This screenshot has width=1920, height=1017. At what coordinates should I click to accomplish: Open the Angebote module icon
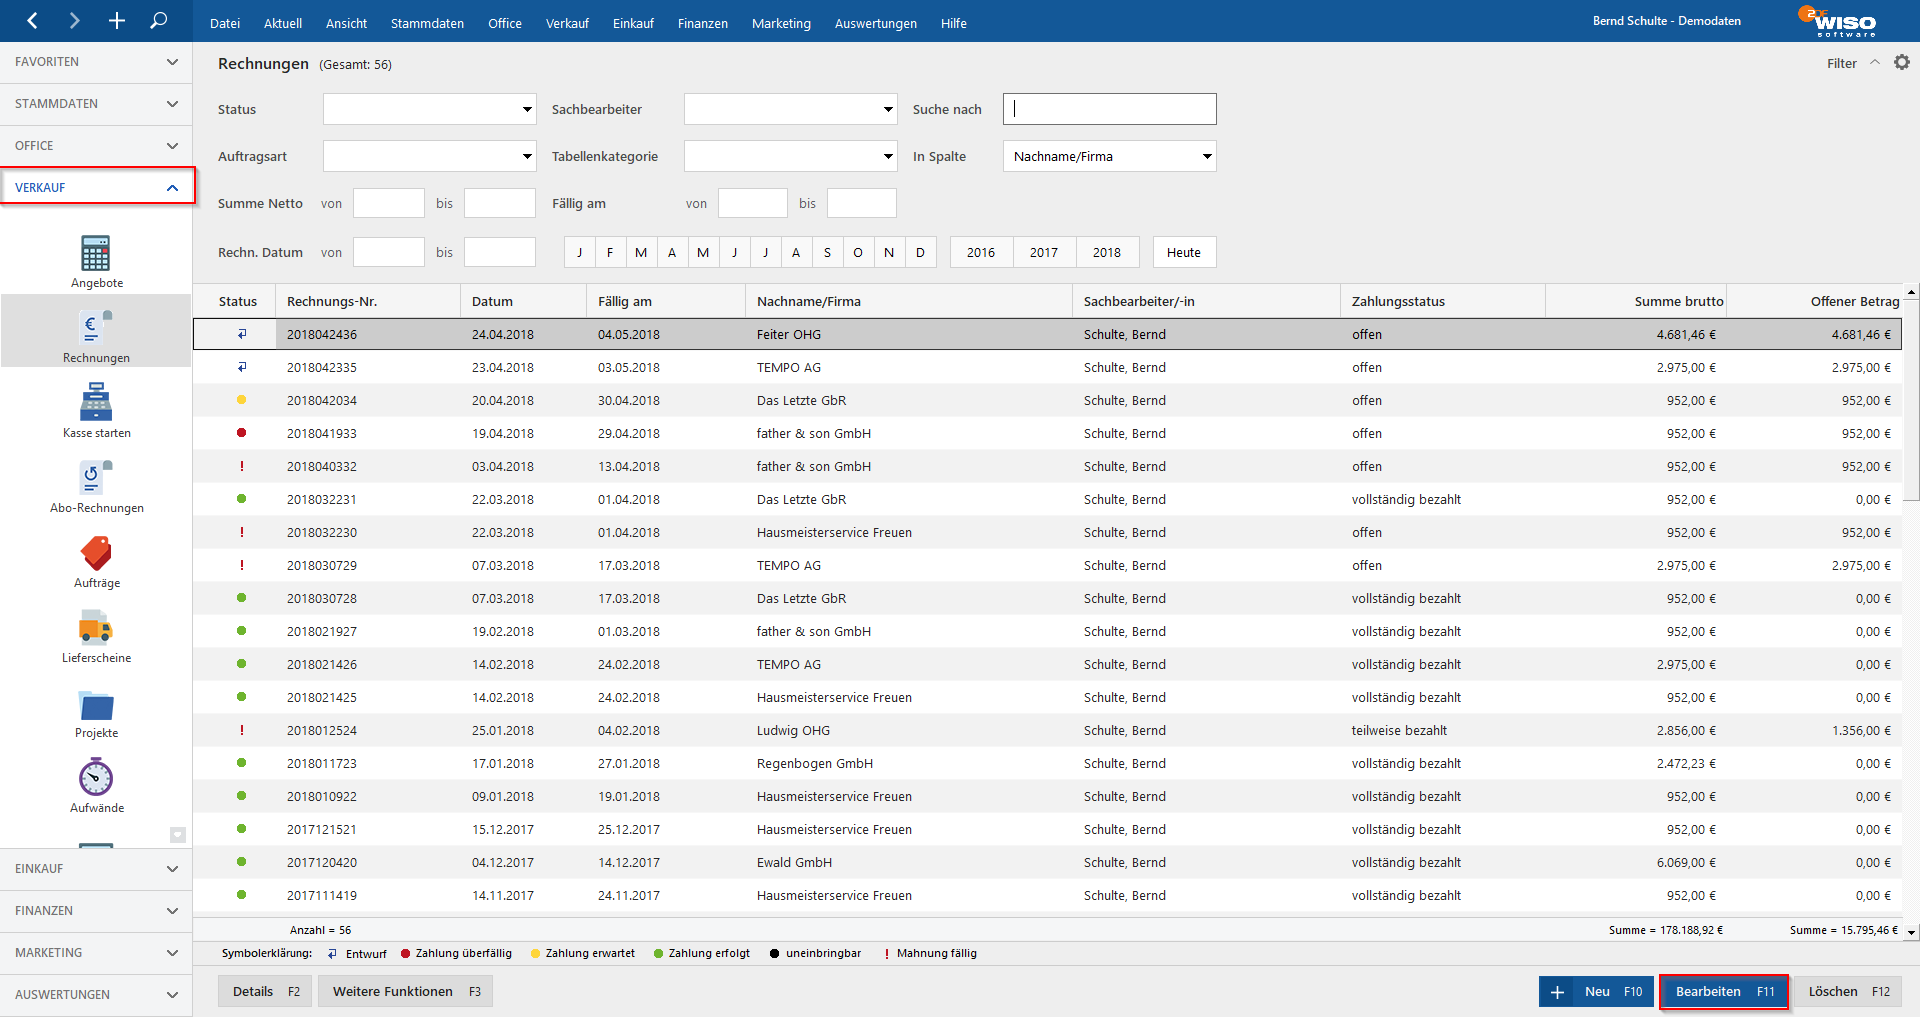click(x=96, y=255)
